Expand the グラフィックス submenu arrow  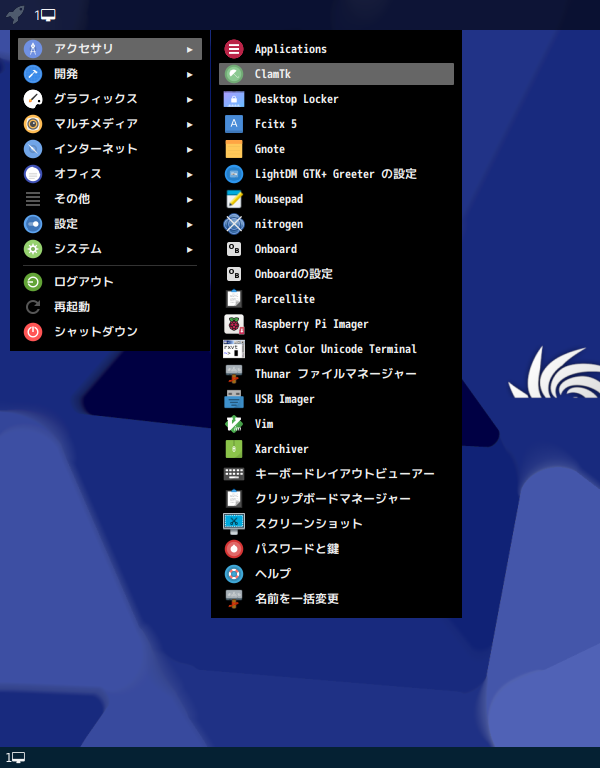coord(190,99)
